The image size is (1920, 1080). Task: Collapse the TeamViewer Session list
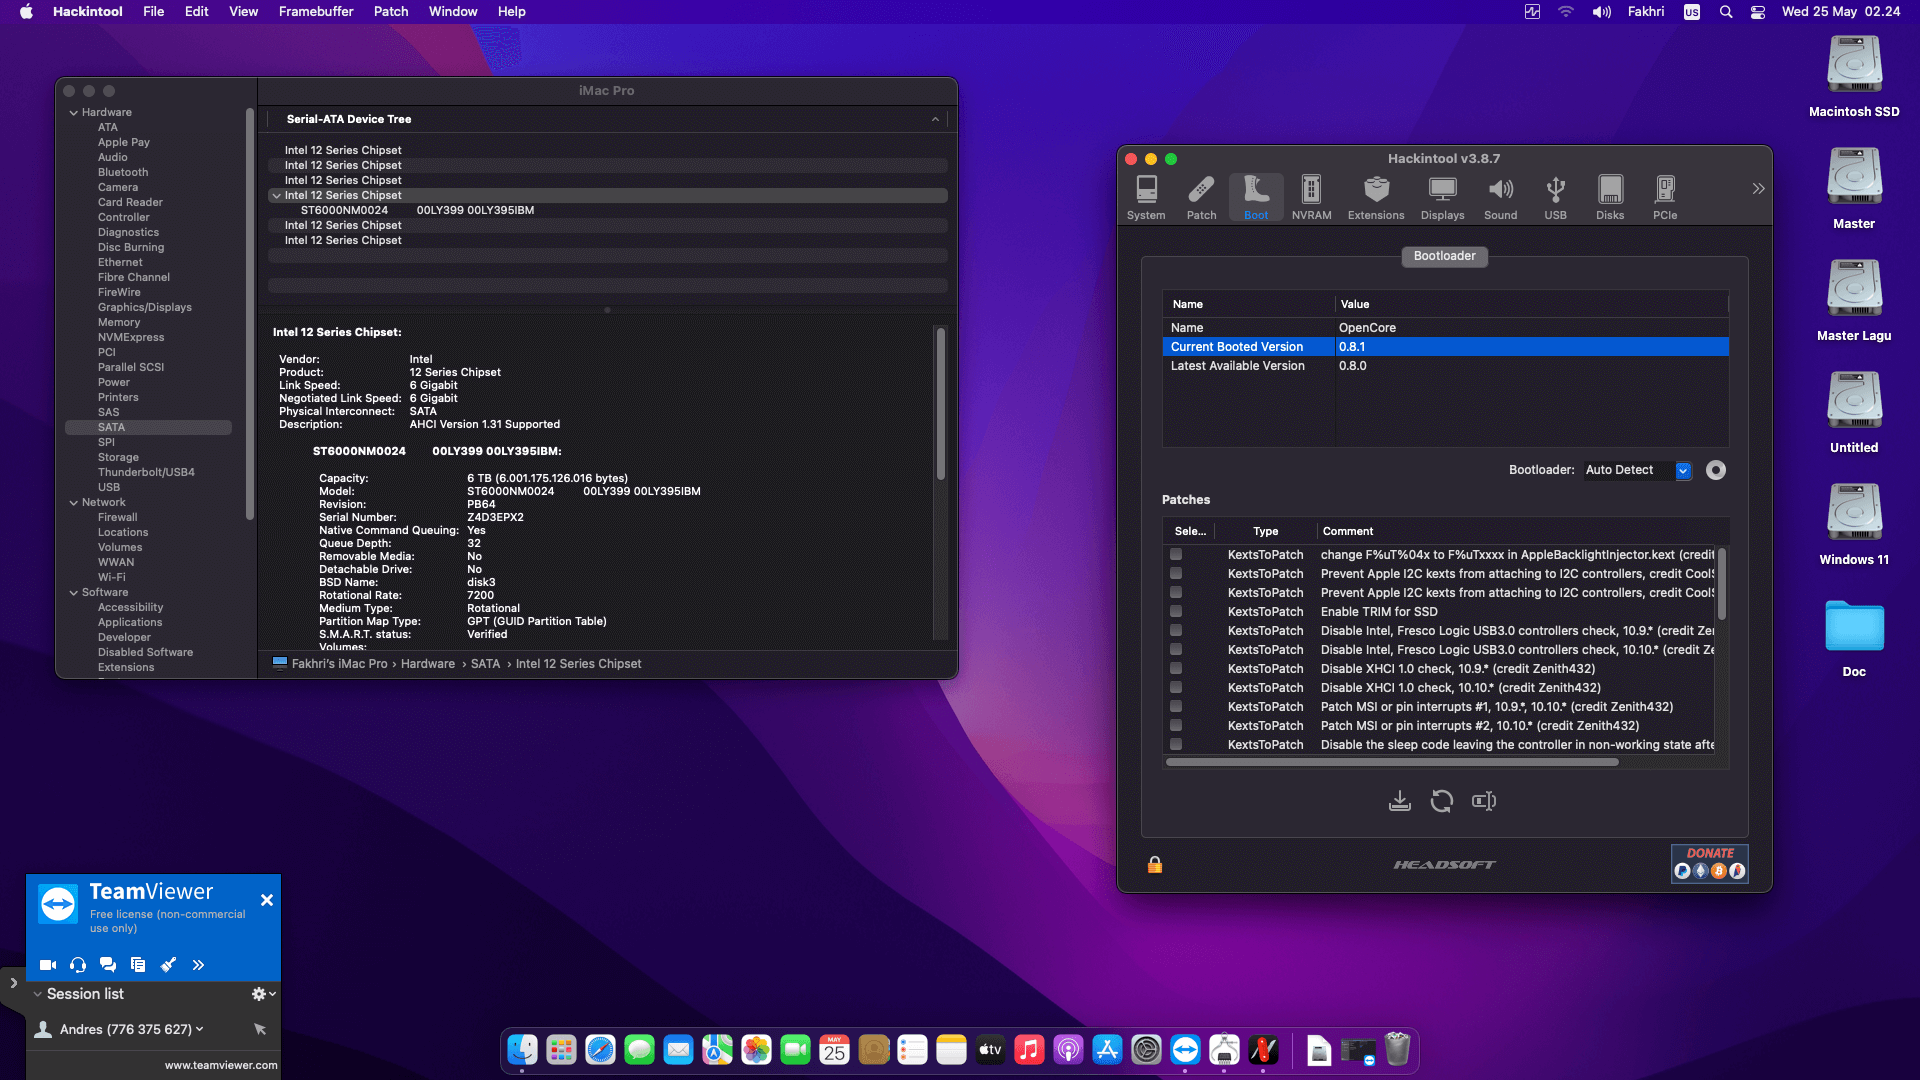[38, 994]
